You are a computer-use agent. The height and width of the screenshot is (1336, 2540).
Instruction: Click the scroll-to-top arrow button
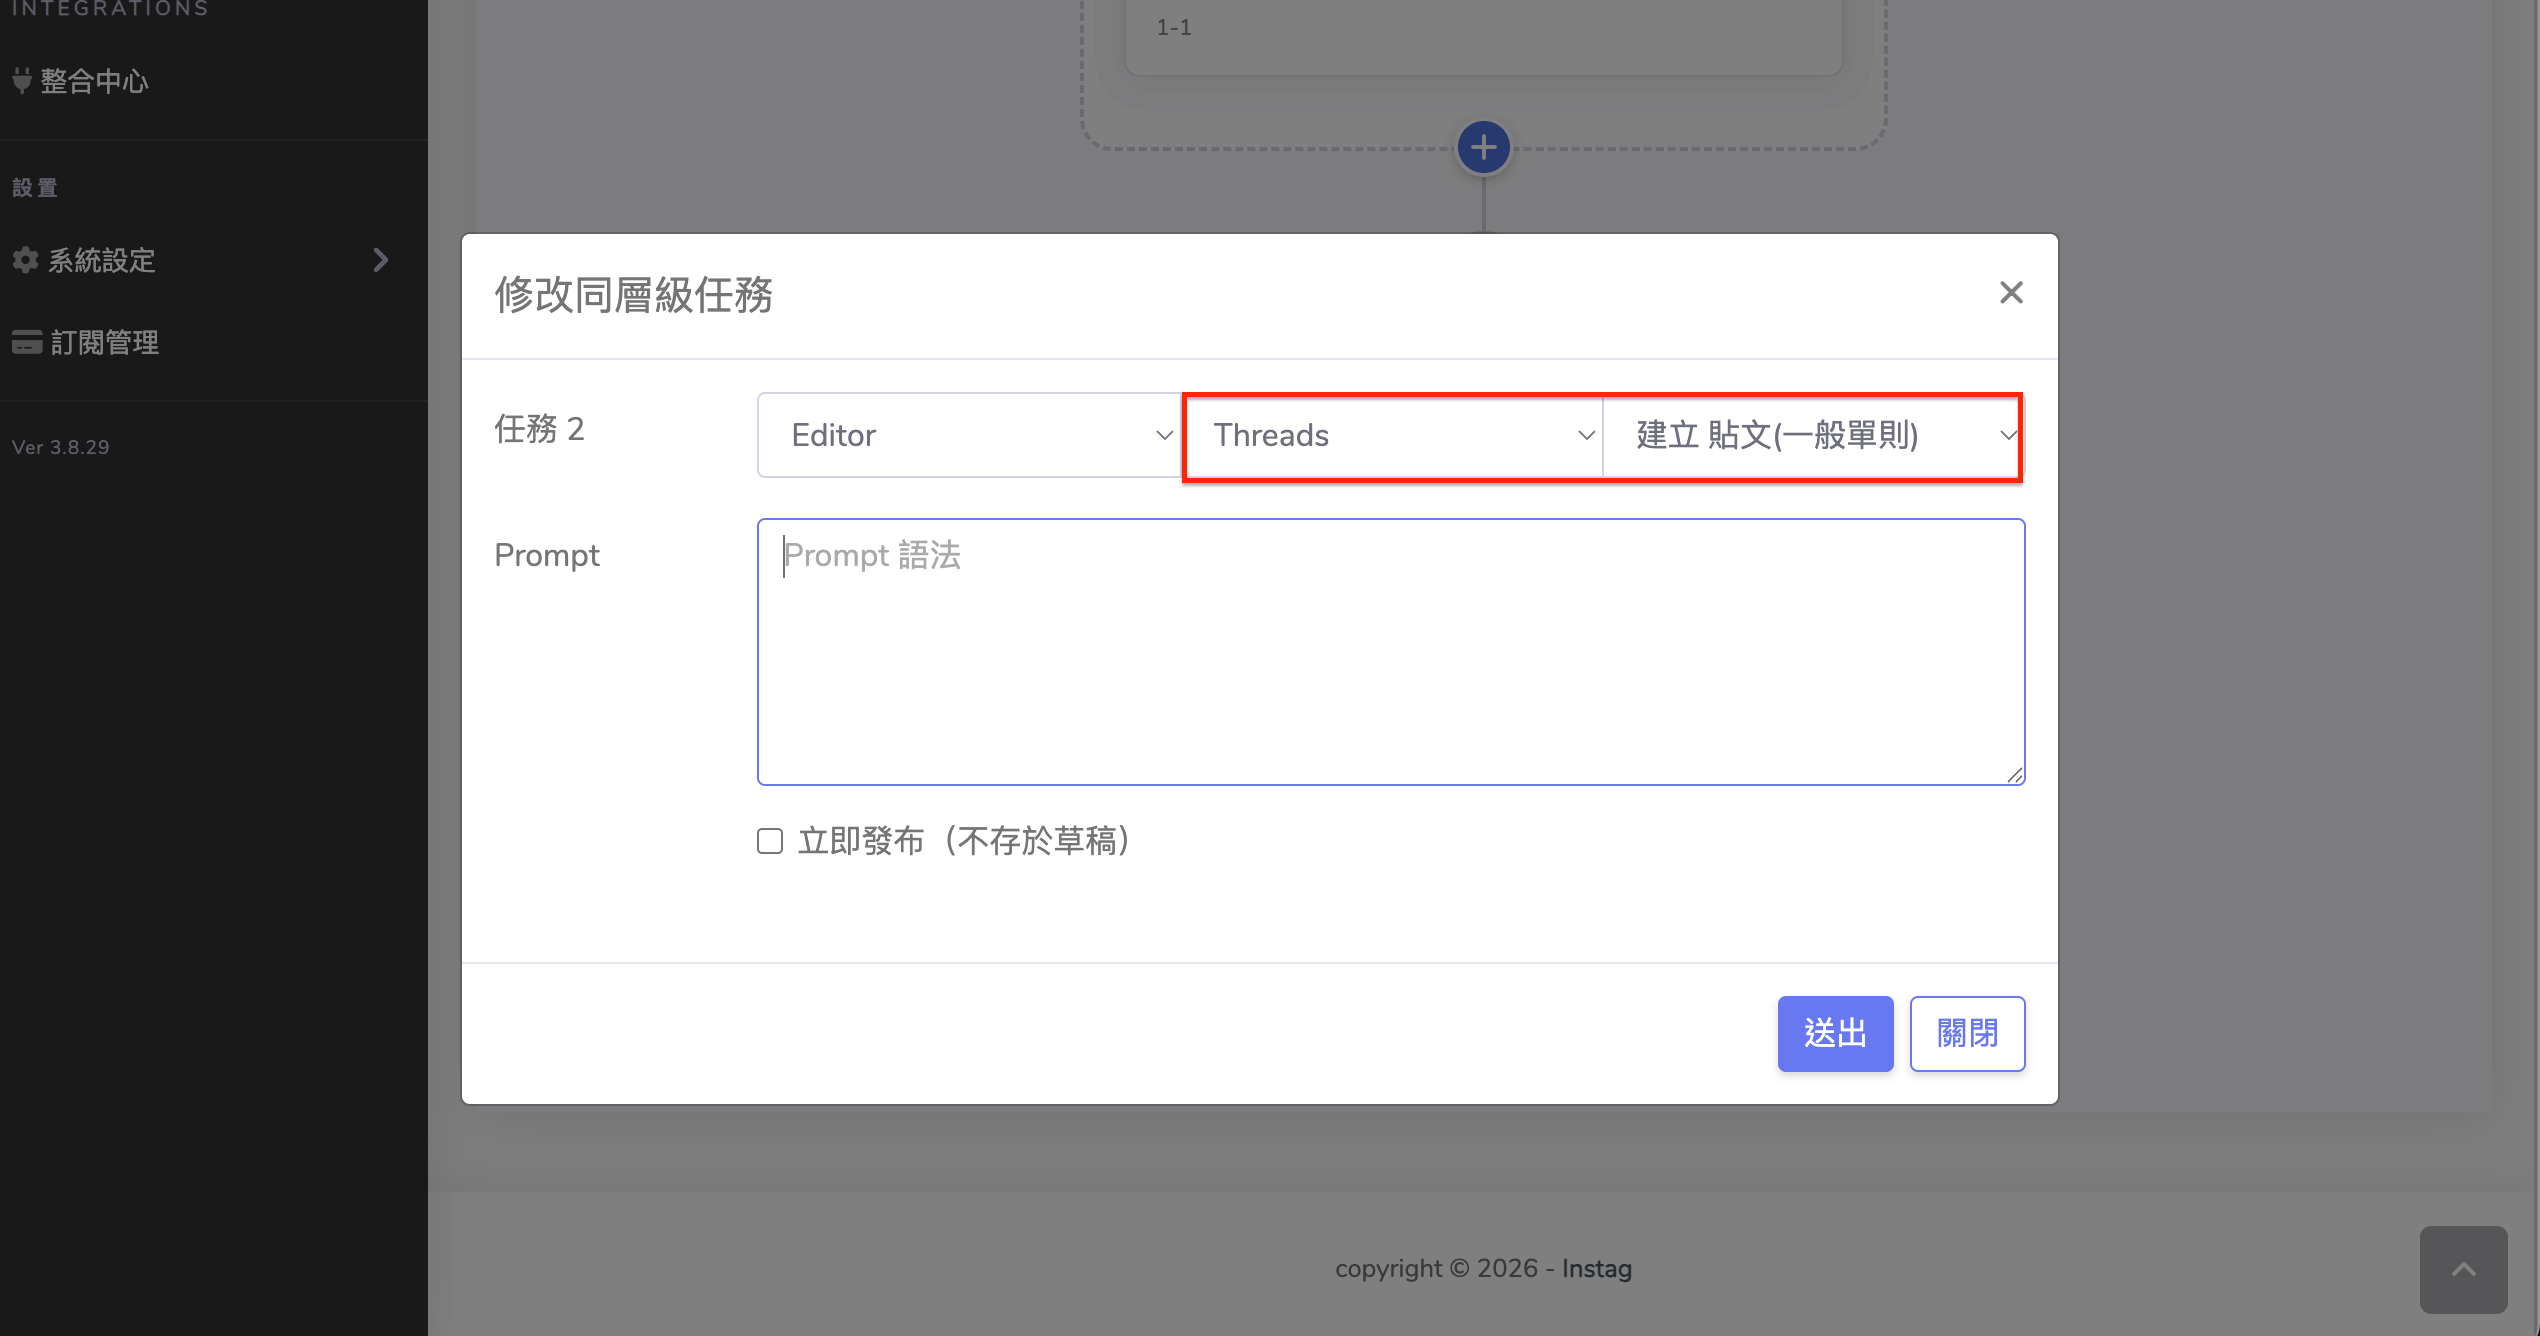coord(2463,1269)
